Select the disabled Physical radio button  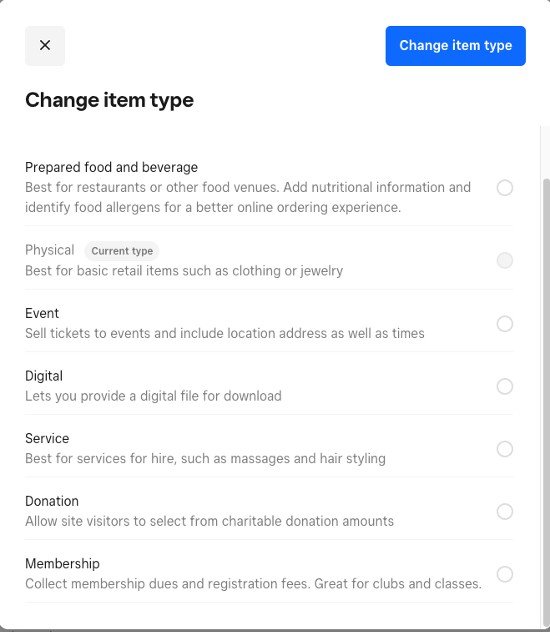pos(504,260)
